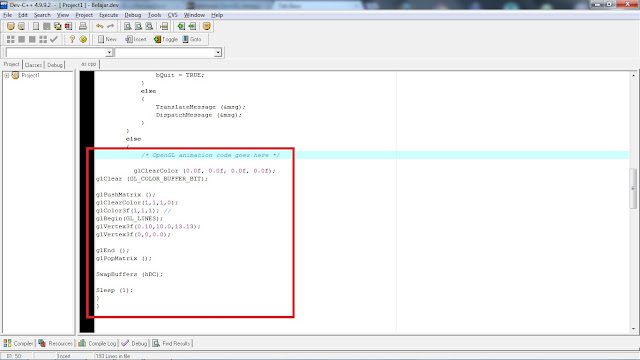Screen dimensions: 640x360
Task: Open the Help menu
Action: 217,15
